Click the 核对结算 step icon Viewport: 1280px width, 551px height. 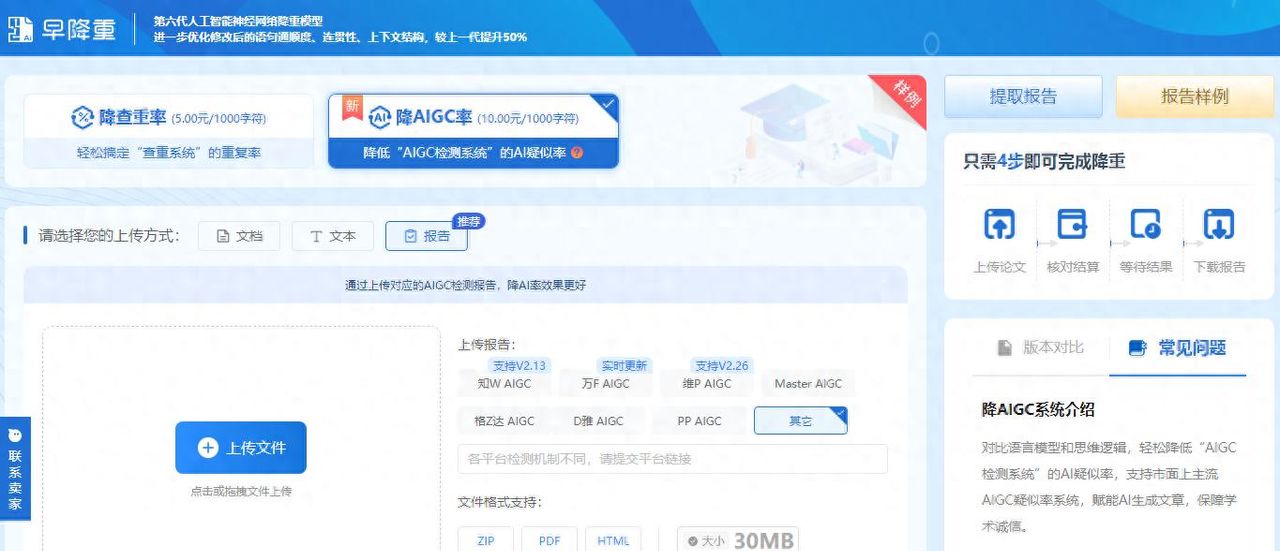click(x=1073, y=224)
